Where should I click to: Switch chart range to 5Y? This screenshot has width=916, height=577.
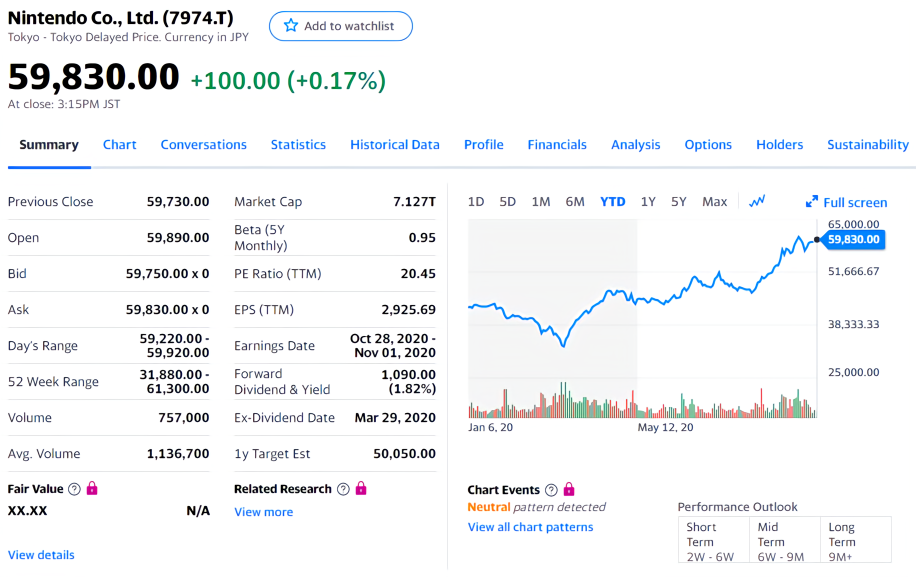click(678, 201)
